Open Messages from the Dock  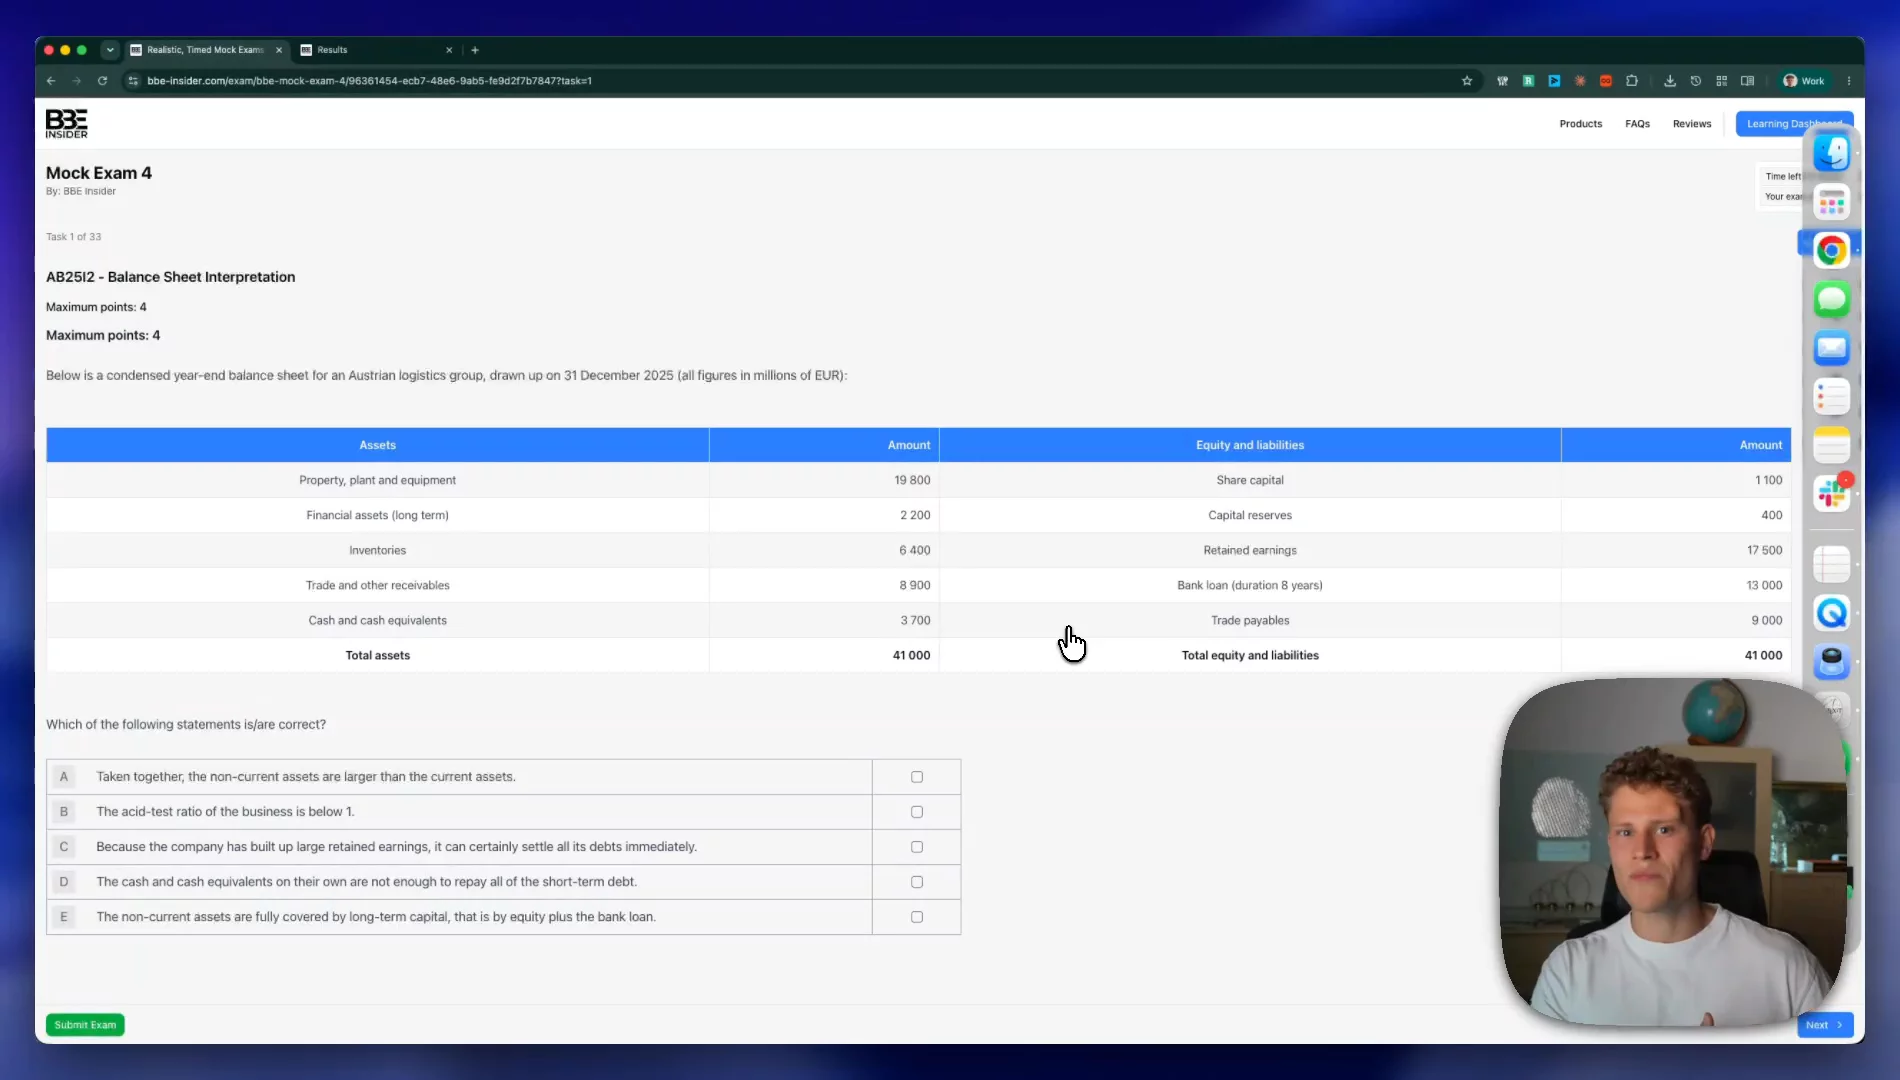pyautogui.click(x=1831, y=299)
